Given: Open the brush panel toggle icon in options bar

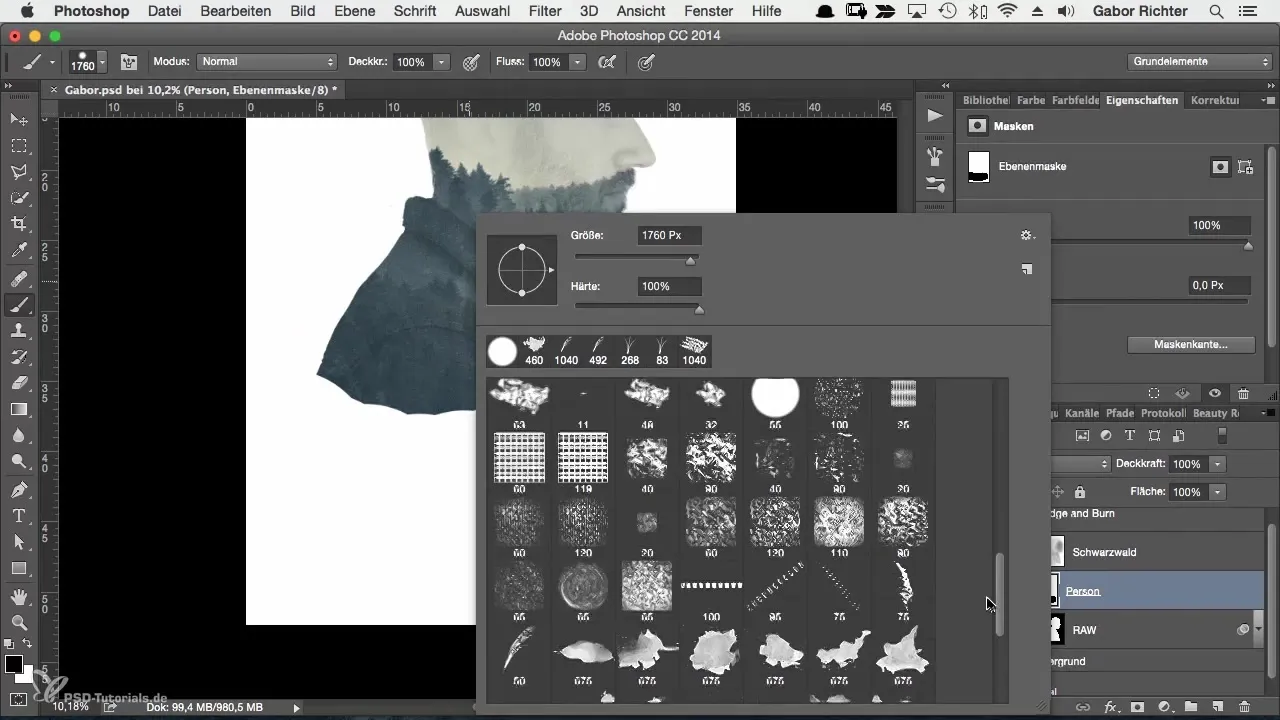Looking at the screenshot, I should coord(129,62).
